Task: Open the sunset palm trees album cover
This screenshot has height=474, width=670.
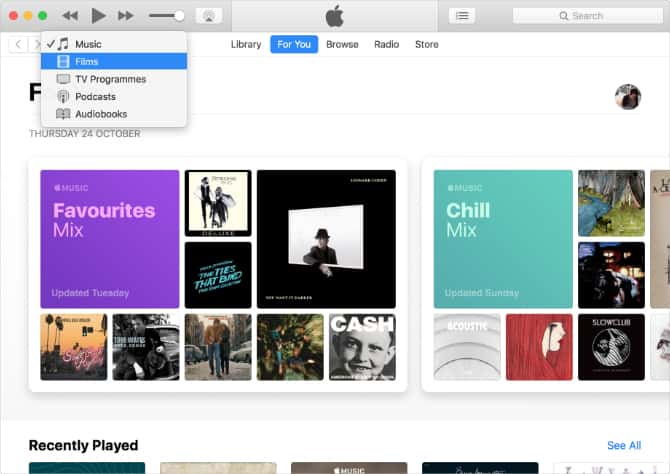Action: 74,347
